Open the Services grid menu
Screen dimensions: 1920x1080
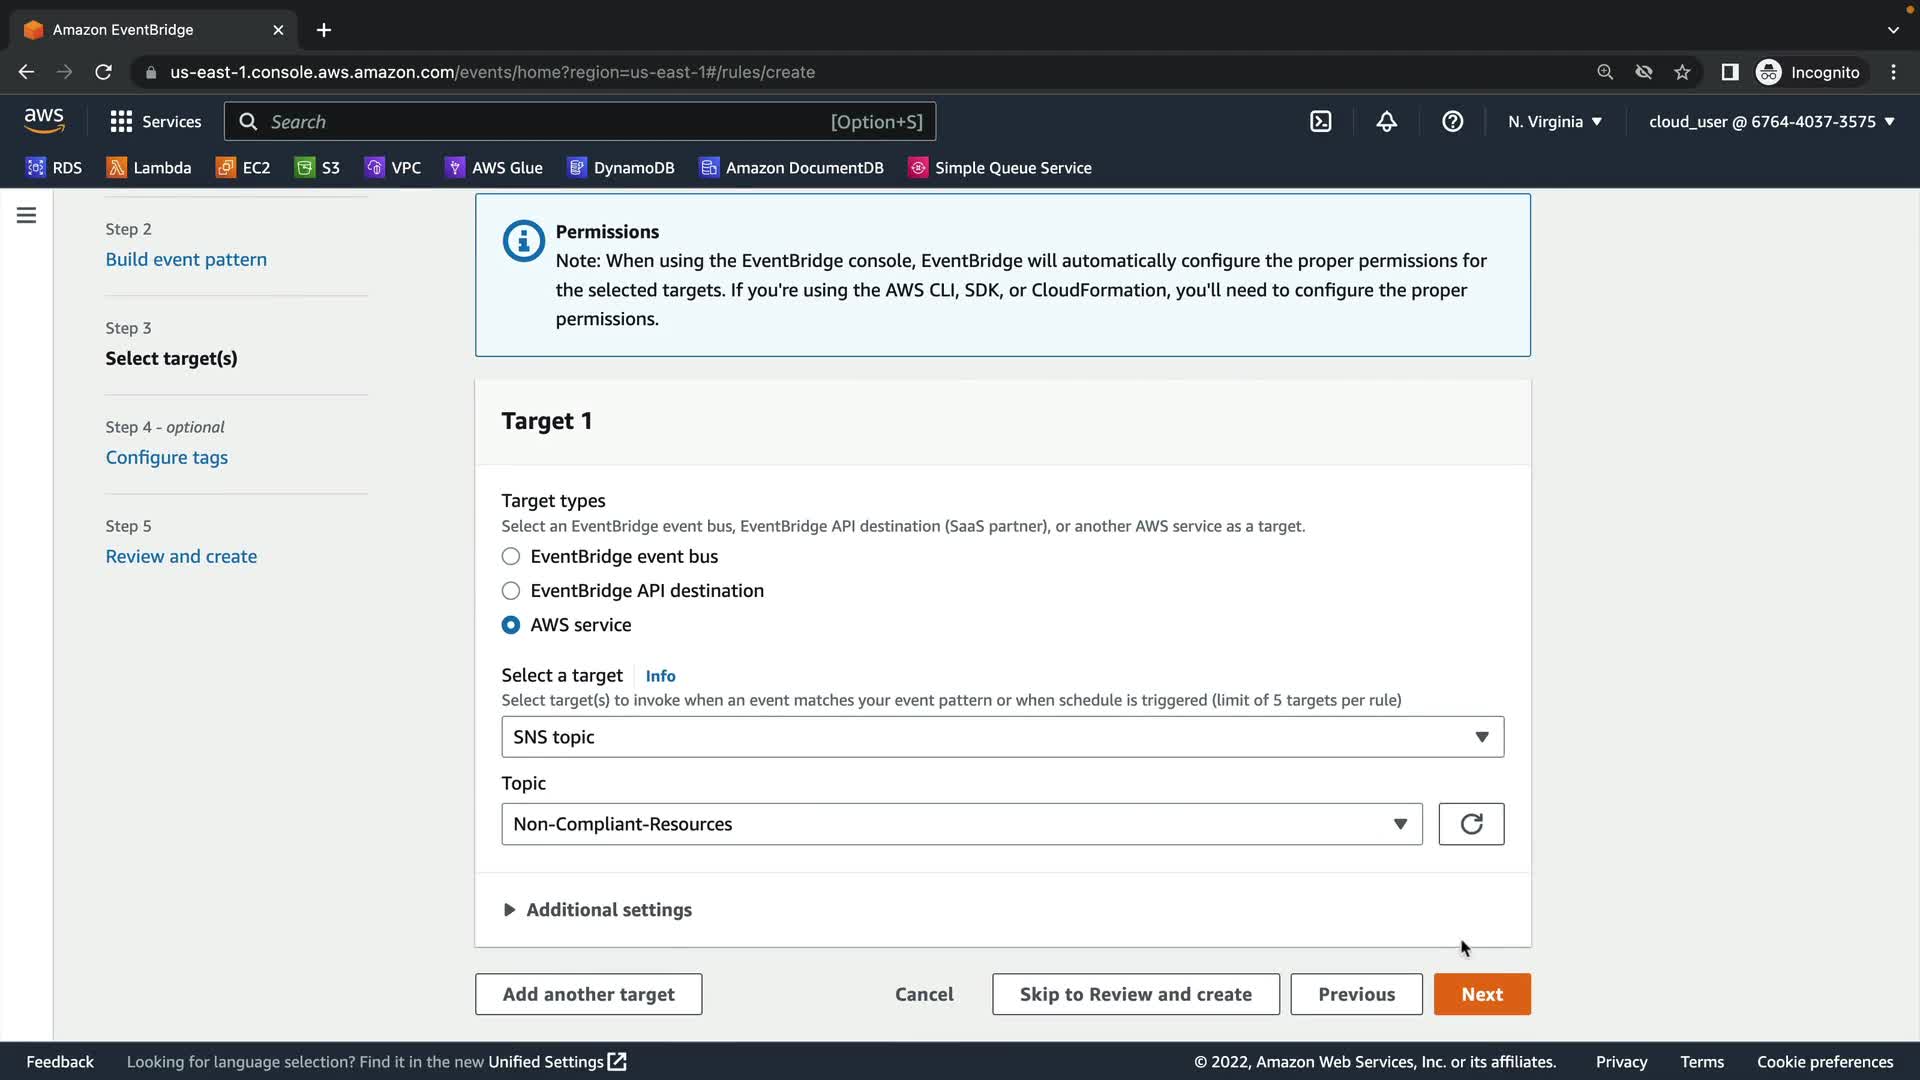155,122
